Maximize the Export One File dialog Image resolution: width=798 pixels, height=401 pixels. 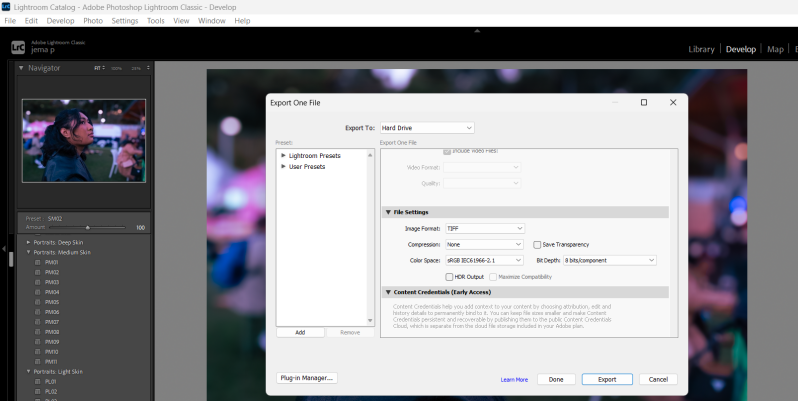[x=644, y=102]
